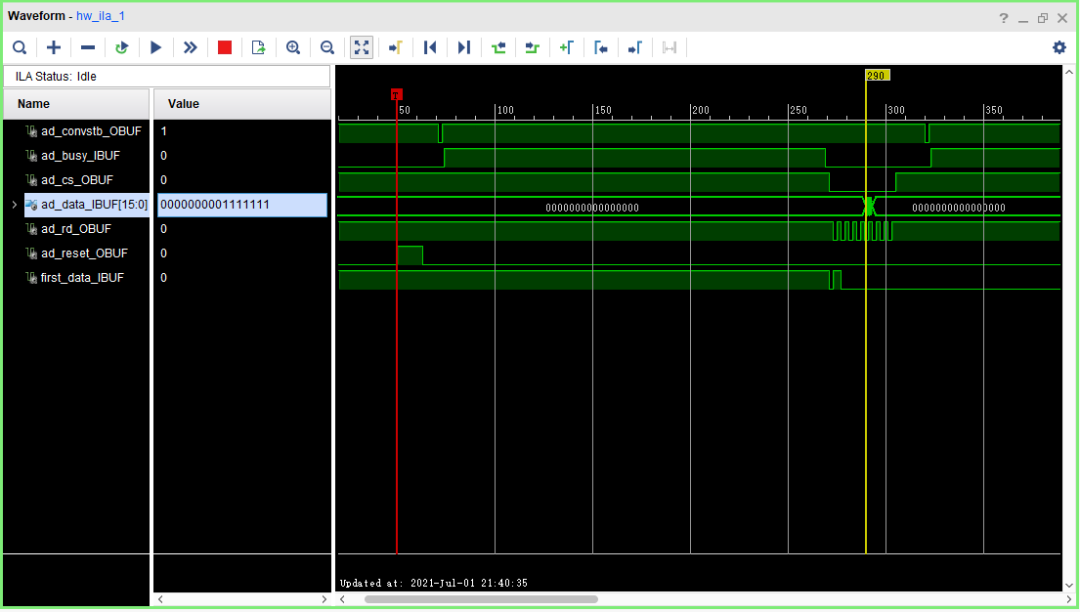Click the value 1 of ad_convstb_OBUF
Image resolution: width=1080 pixels, height=612 pixels.
164,131
